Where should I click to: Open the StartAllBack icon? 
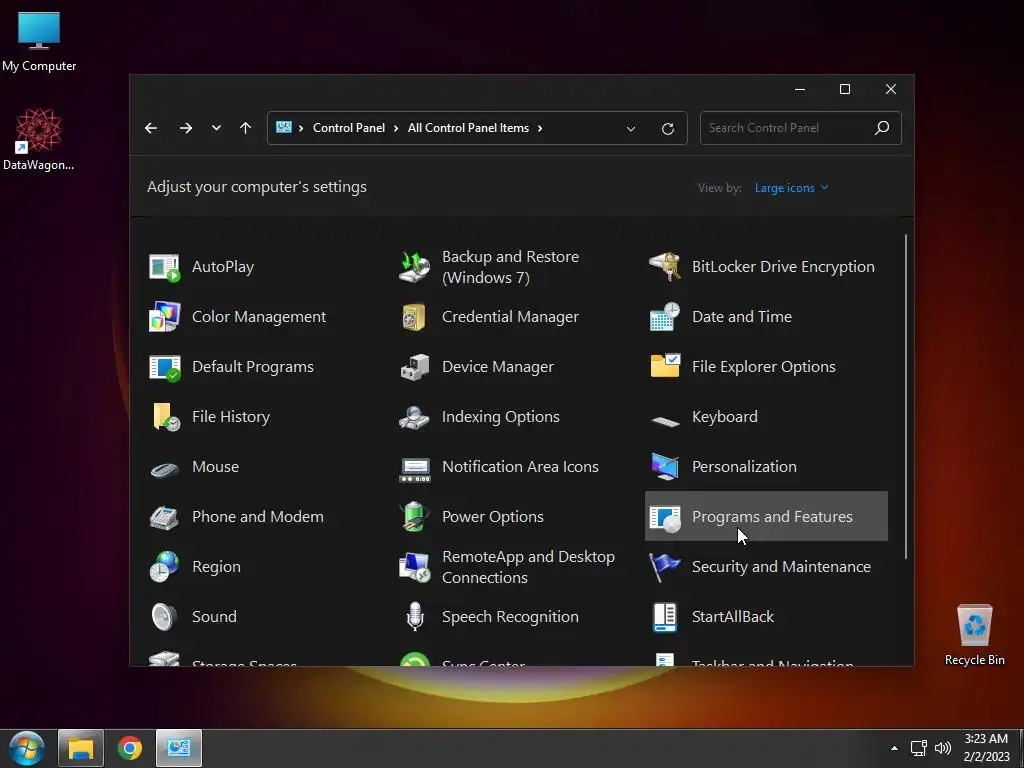(665, 616)
